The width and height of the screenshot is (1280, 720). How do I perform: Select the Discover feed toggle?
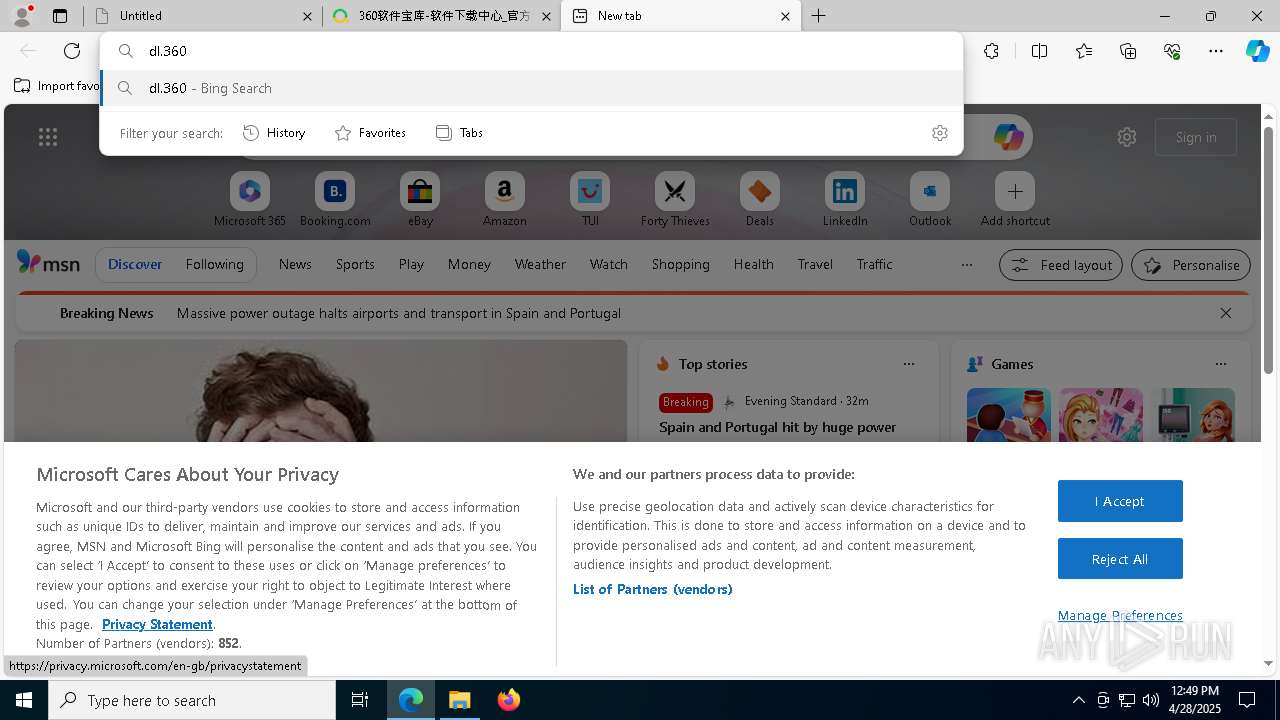tap(135, 264)
